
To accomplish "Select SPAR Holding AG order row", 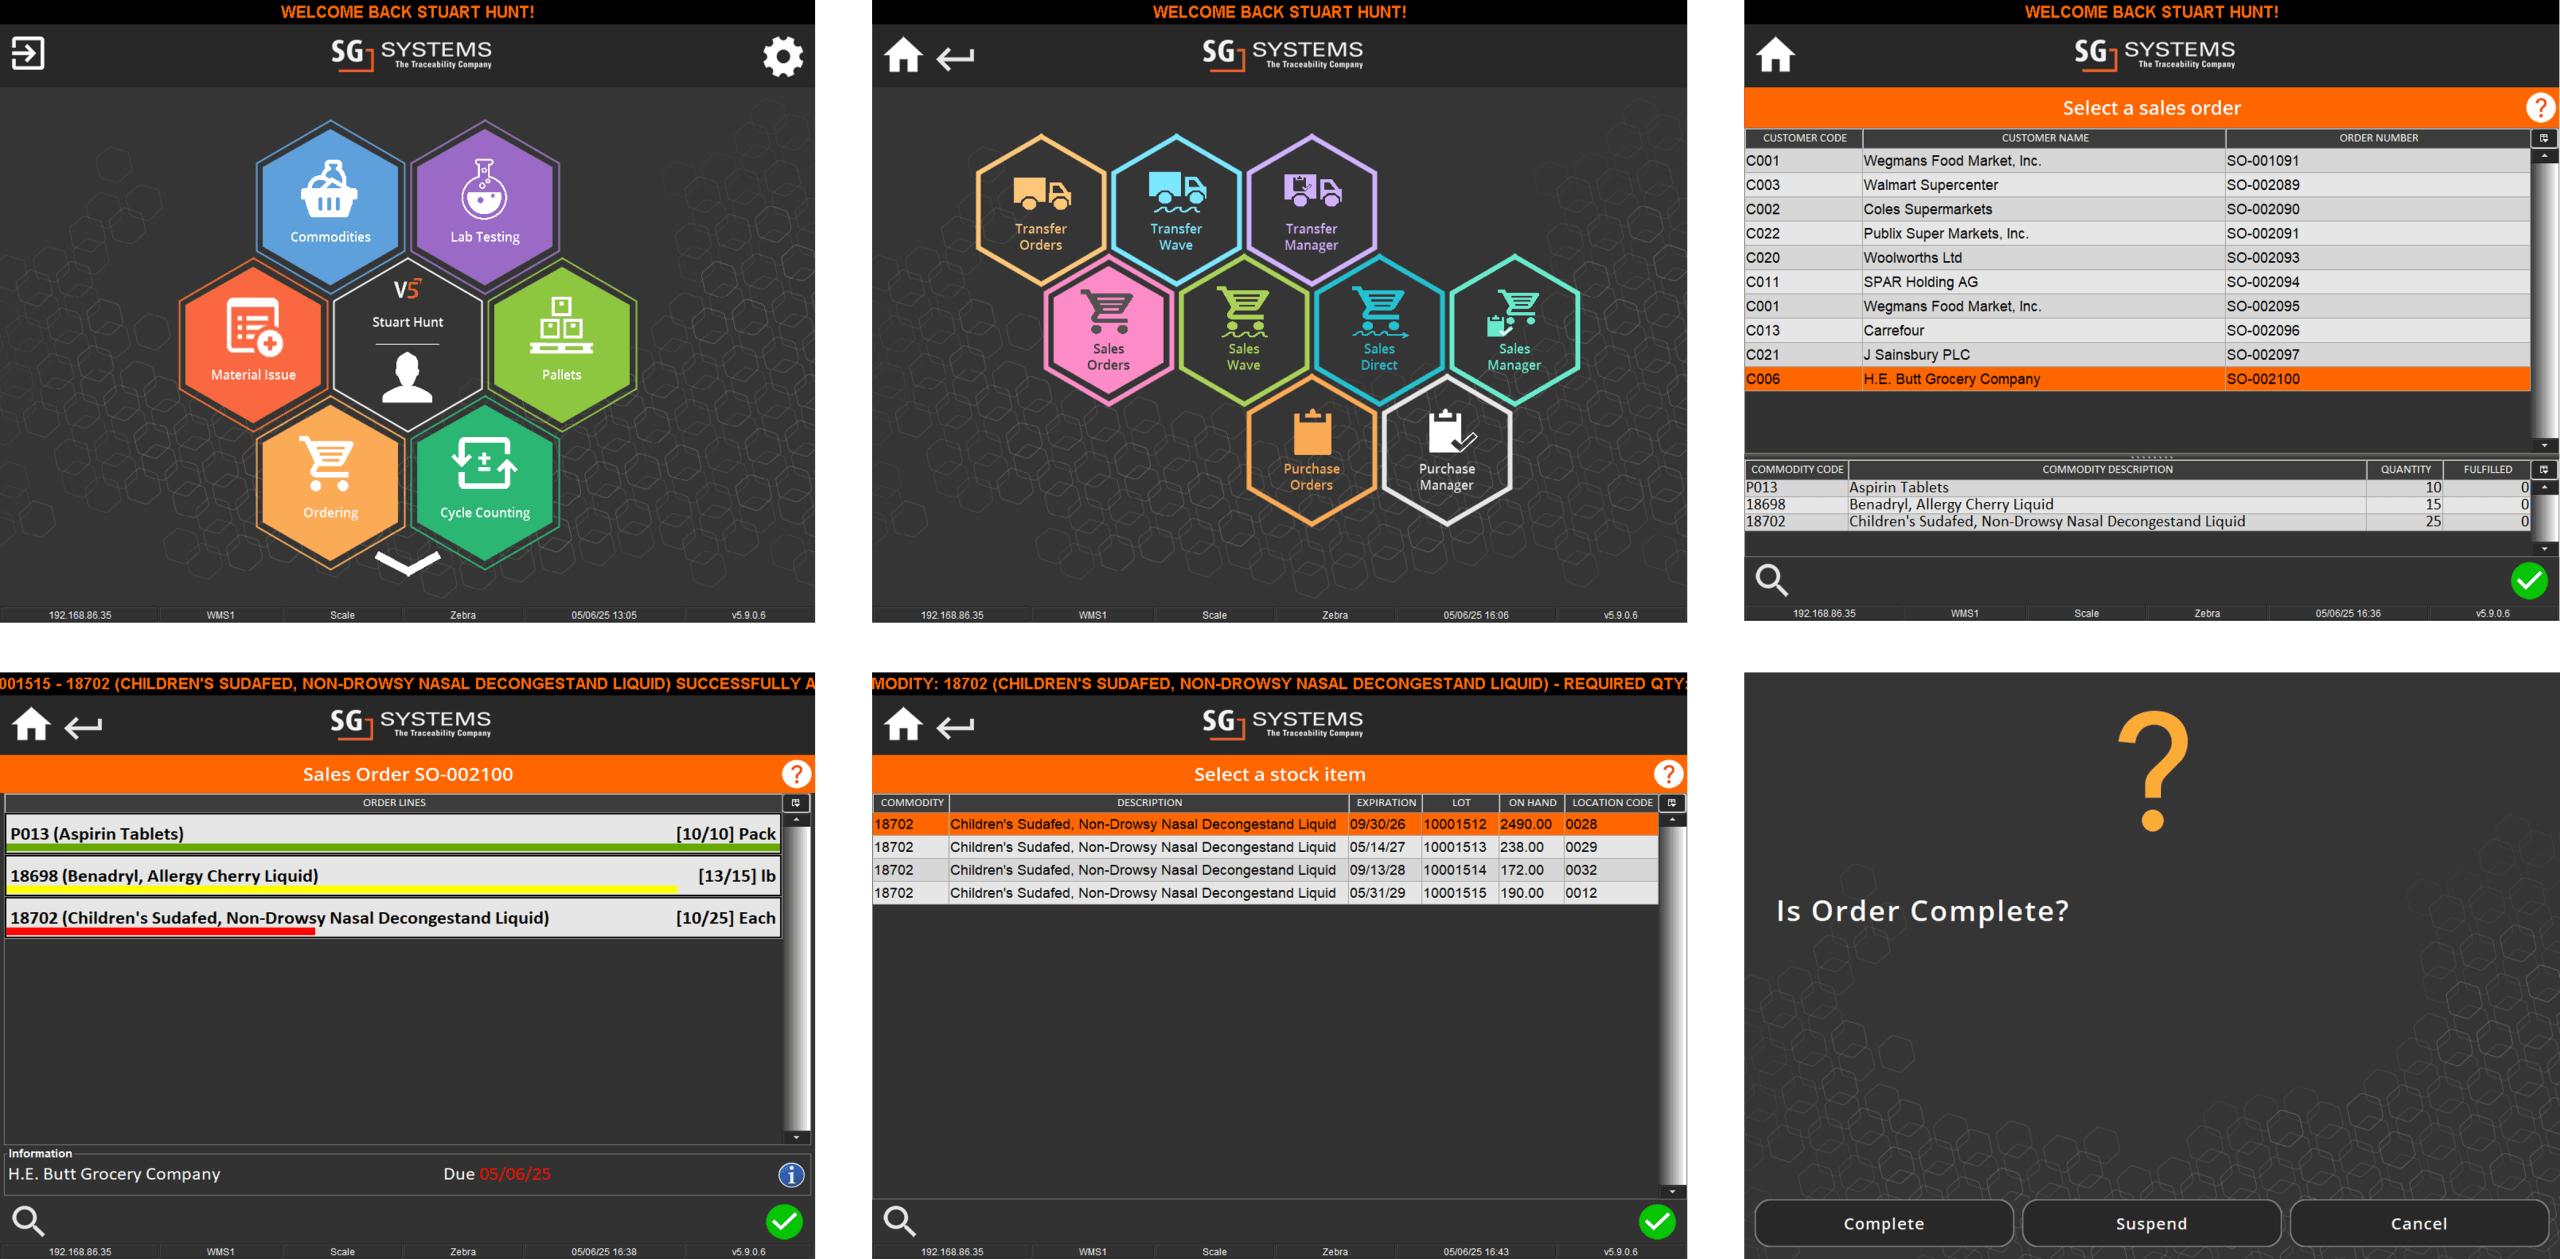I will (2137, 282).
